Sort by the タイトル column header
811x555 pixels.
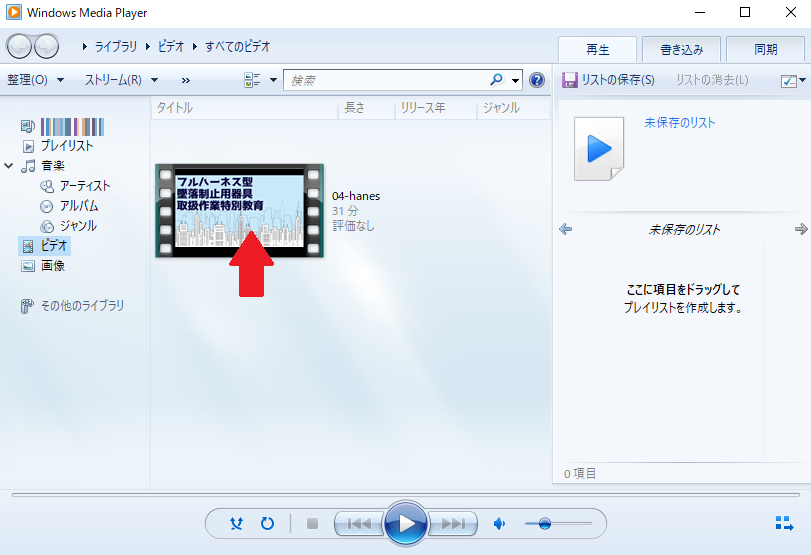pos(245,108)
